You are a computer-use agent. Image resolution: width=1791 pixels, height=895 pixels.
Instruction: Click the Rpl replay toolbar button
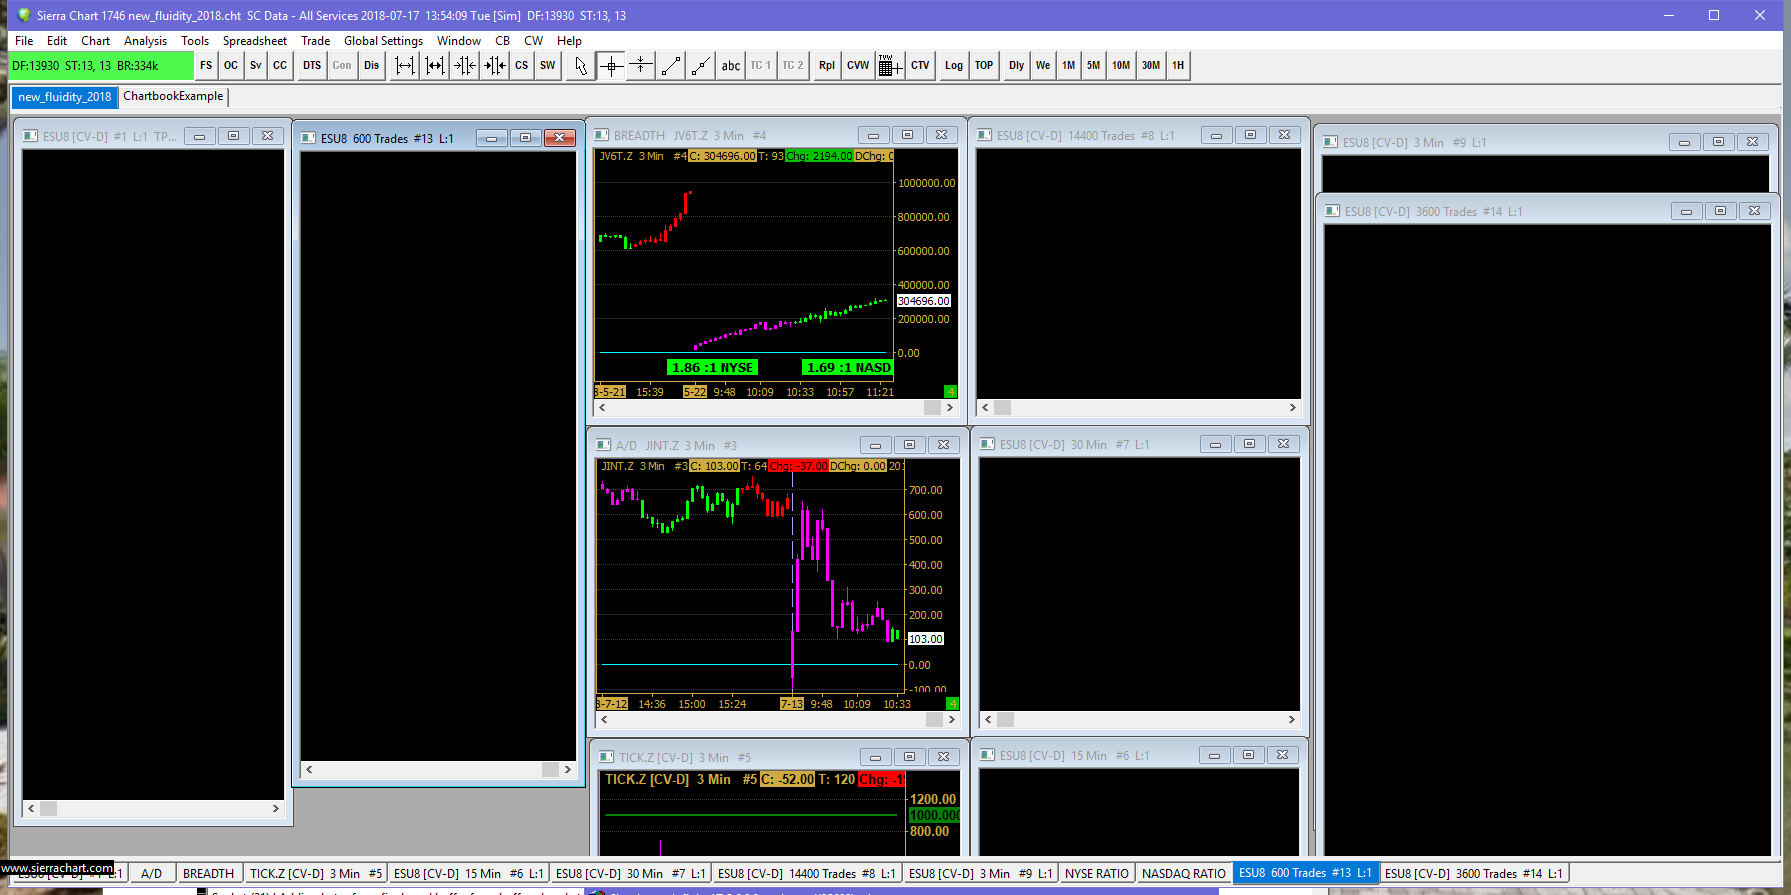827,66
